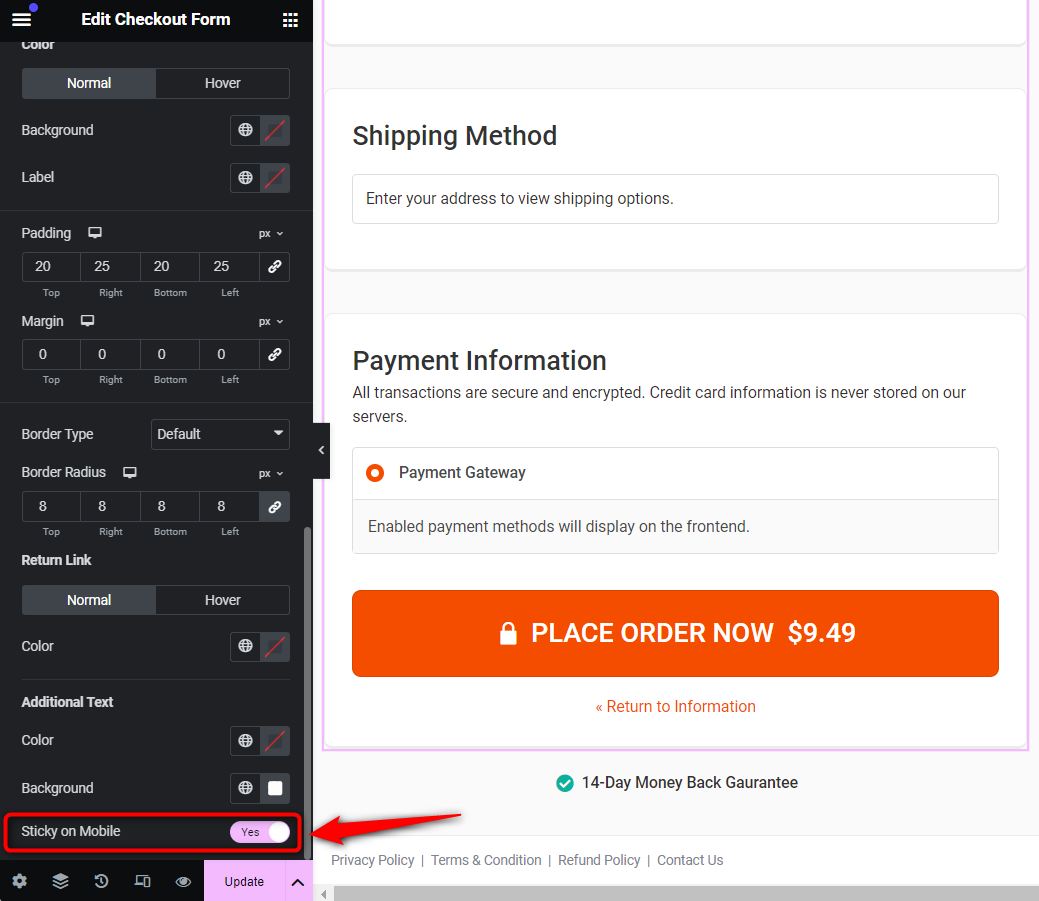Click the Update button
This screenshot has height=901, width=1039.
click(243, 881)
